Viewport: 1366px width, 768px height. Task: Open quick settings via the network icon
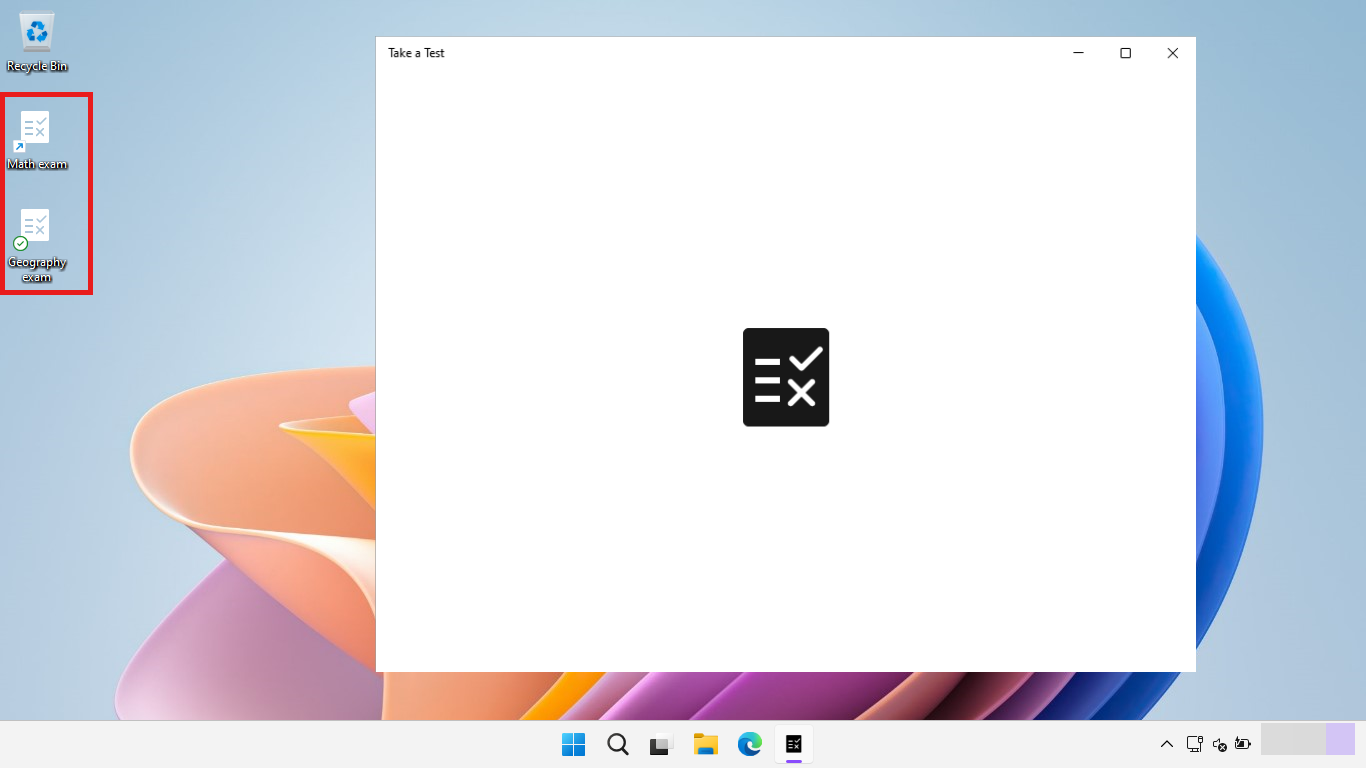(1195, 744)
